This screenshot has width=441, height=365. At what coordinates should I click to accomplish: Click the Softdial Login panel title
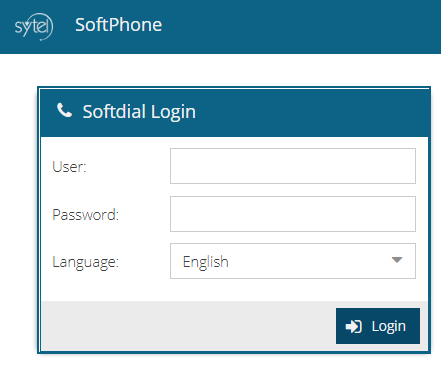coord(139,112)
